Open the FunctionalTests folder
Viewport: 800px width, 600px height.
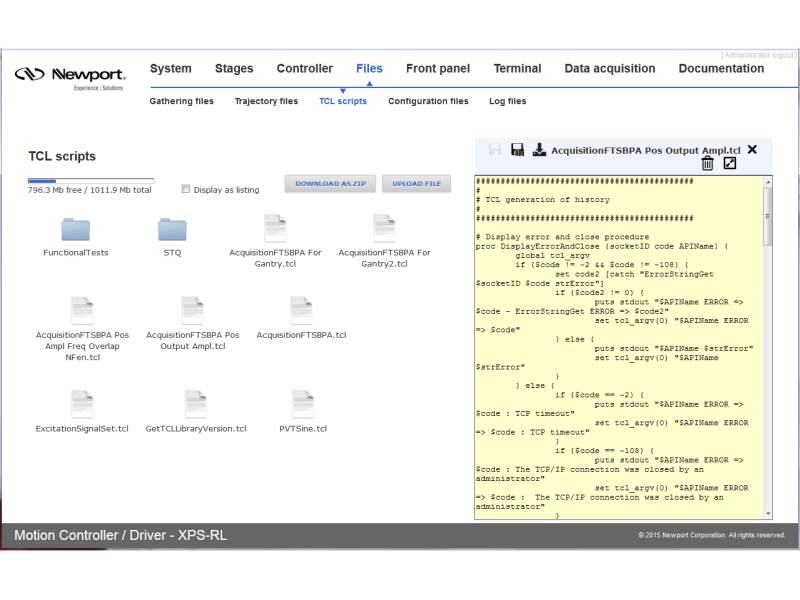click(76, 230)
